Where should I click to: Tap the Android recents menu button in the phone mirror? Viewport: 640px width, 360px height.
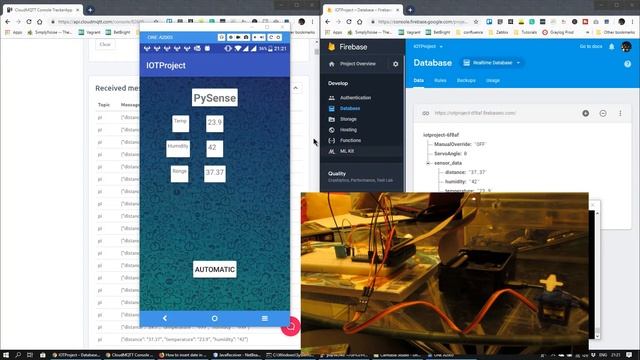[264, 318]
